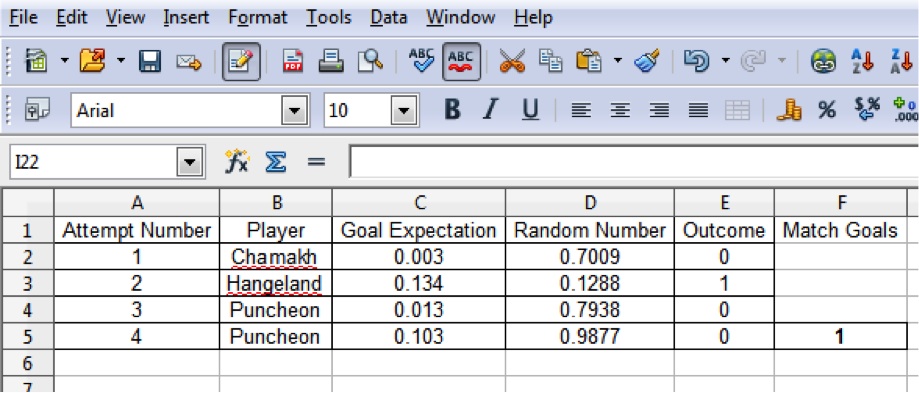
Task: Select row 3 header
Action: 26,284
